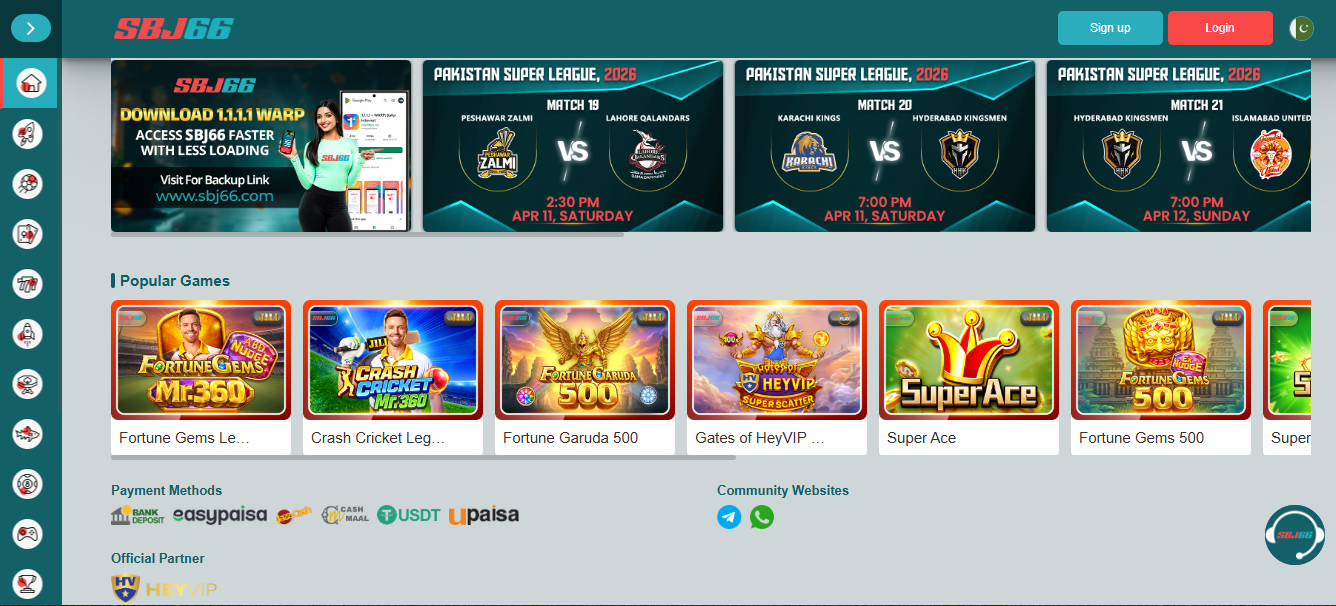The image size is (1336, 606).
Task: Open the trophy icon in the sidebar
Action: tap(27, 585)
